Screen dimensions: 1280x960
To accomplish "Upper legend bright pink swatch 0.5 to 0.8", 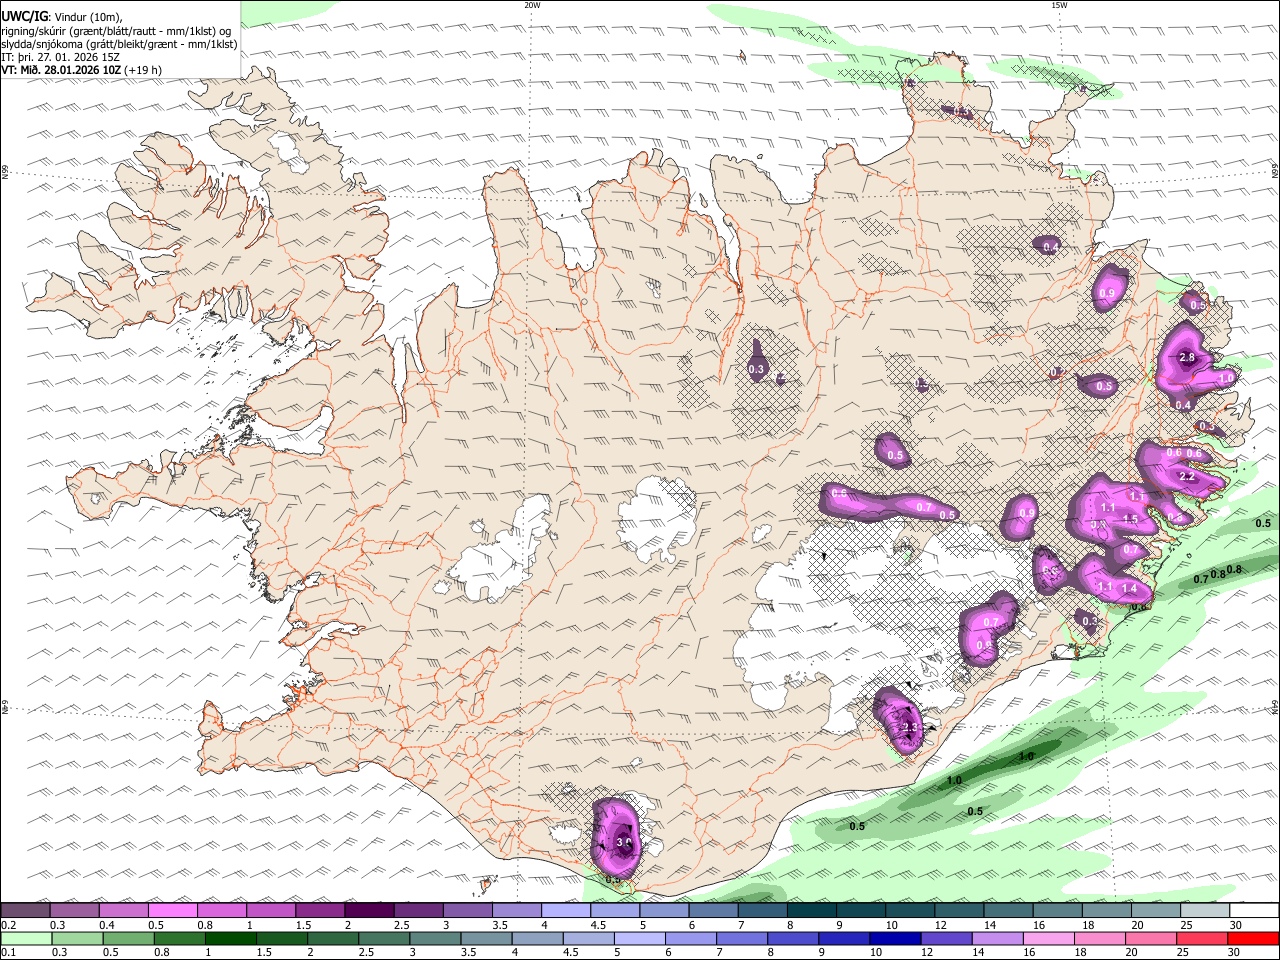I will pyautogui.click(x=172, y=911).
